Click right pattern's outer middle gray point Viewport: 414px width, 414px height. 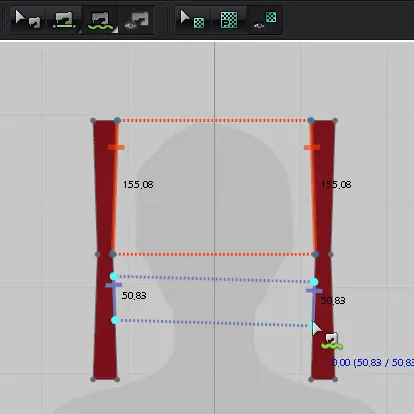tap(331, 254)
